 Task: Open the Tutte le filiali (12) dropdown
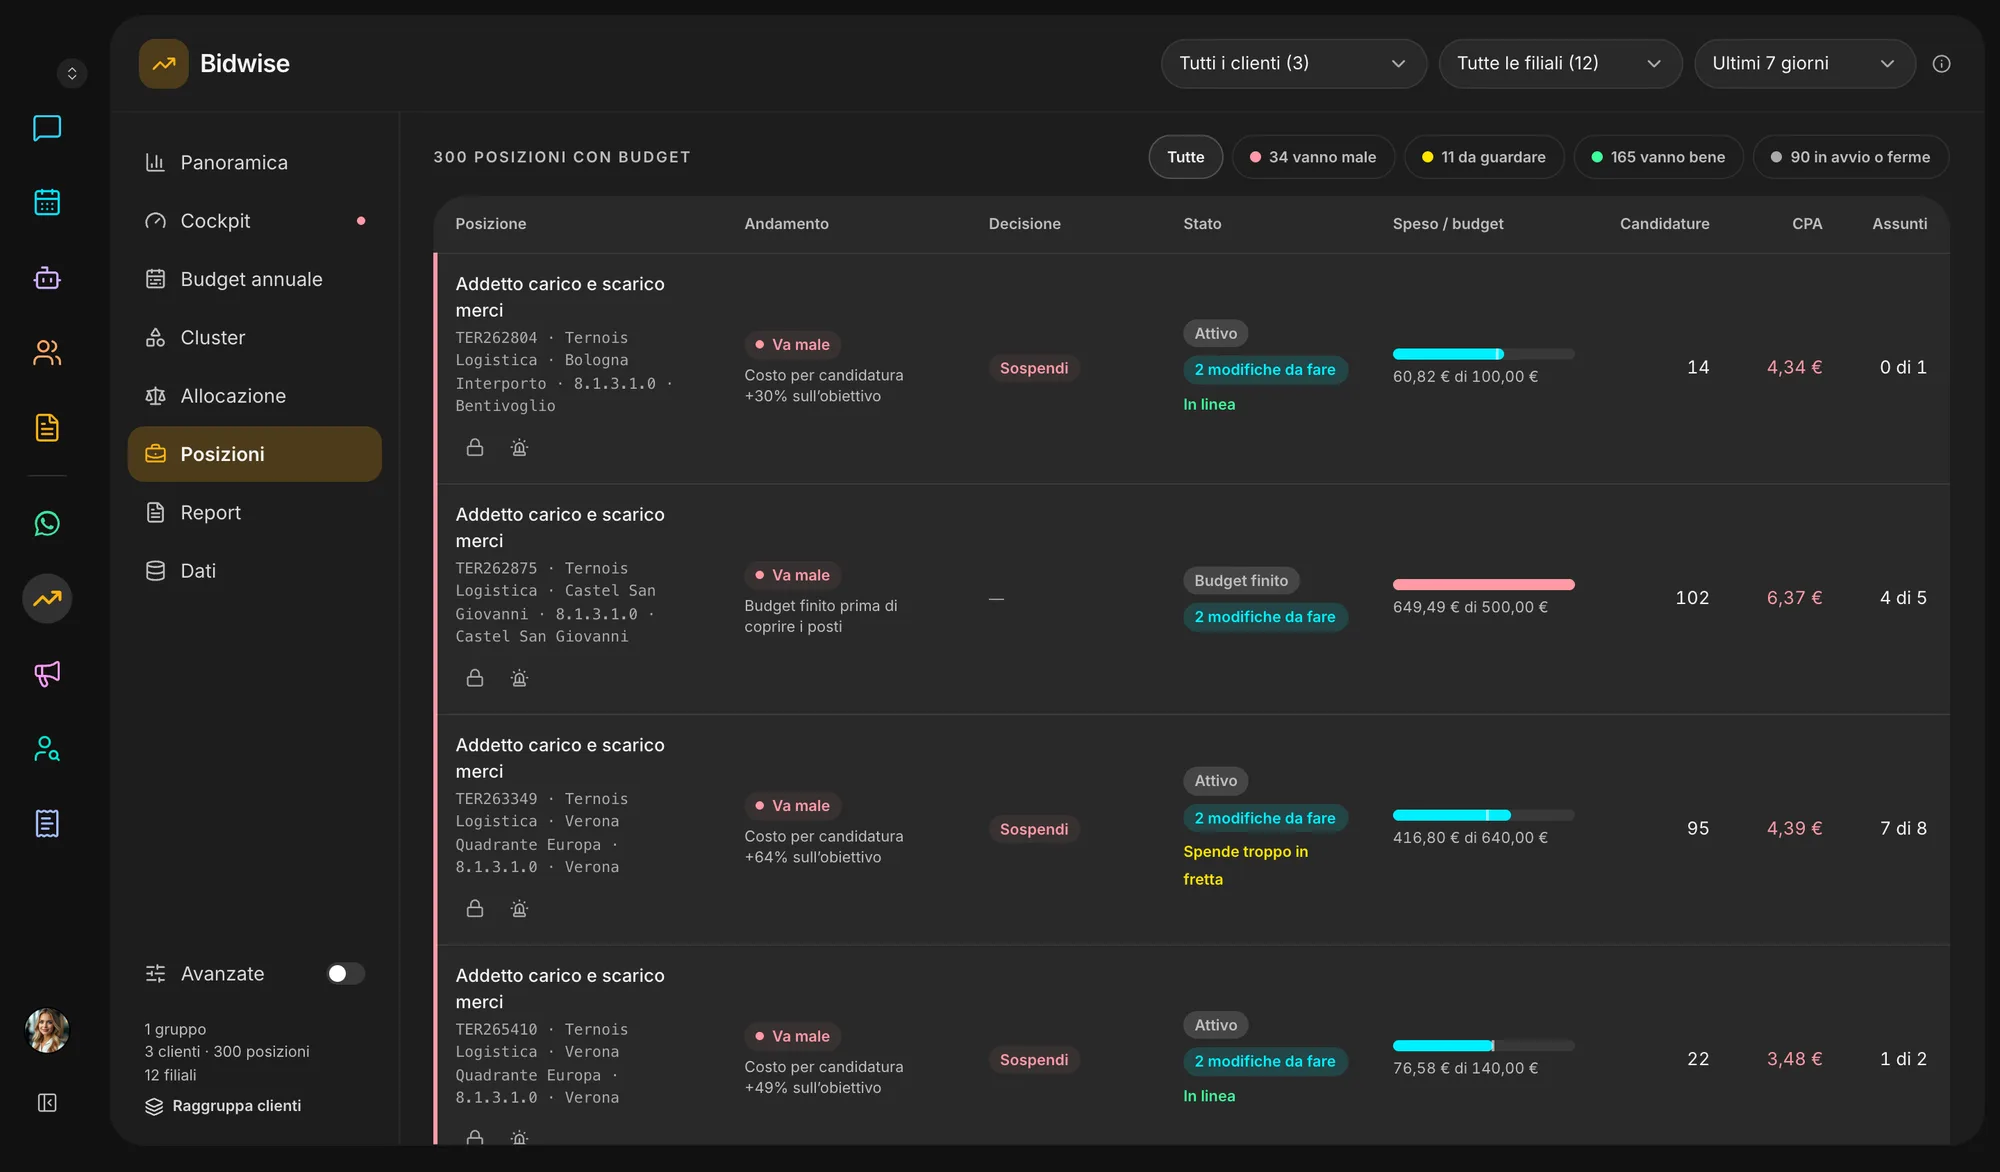(x=1559, y=63)
